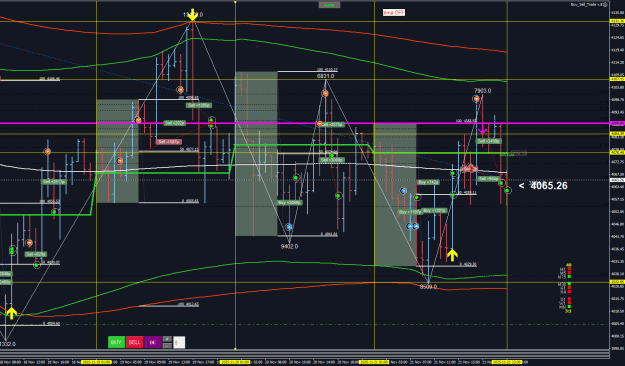The image size is (625, 366).
Task: Click the red SELL button
Action: click(x=134, y=342)
